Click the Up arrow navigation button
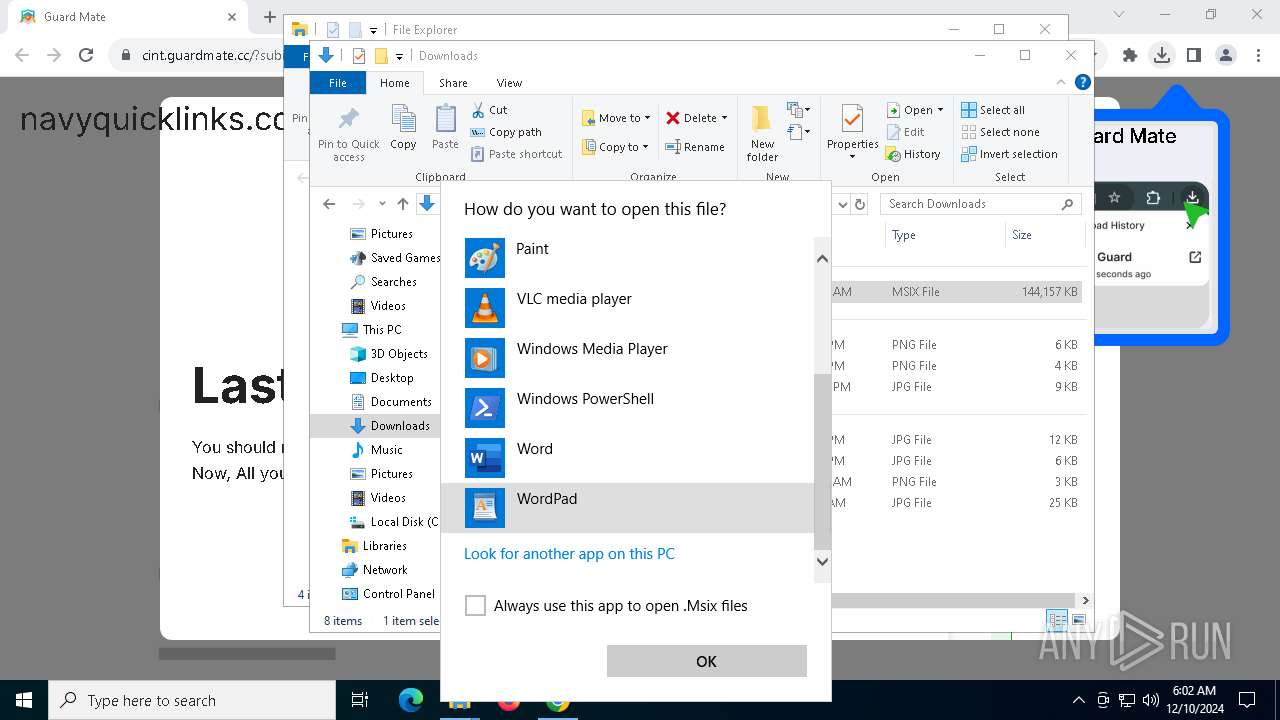Image resolution: width=1280 pixels, height=720 pixels. click(x=403, y=204)
